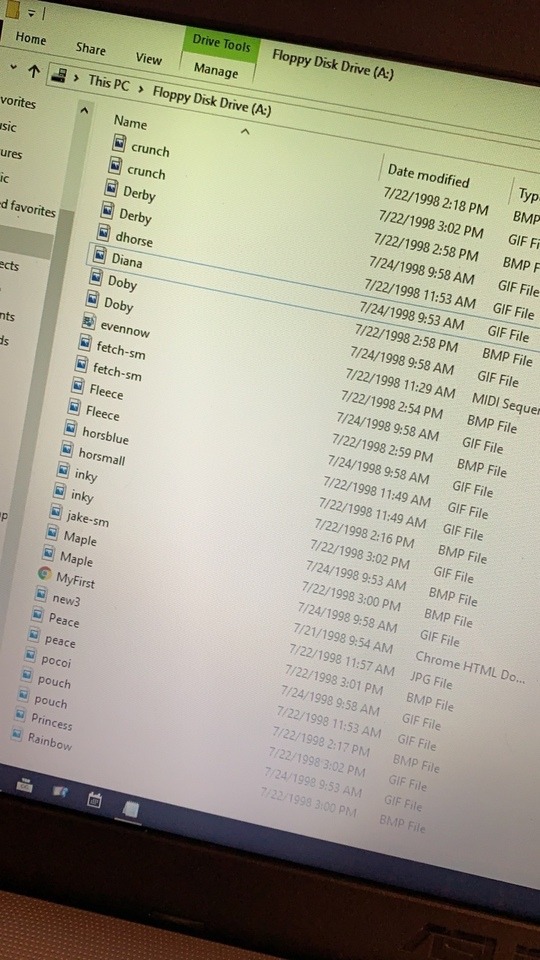The height and width of the screenshot is (960, 540).
Task: Open the Customize Quick Access Toolbar dropdown
Action: click(32, 12)
